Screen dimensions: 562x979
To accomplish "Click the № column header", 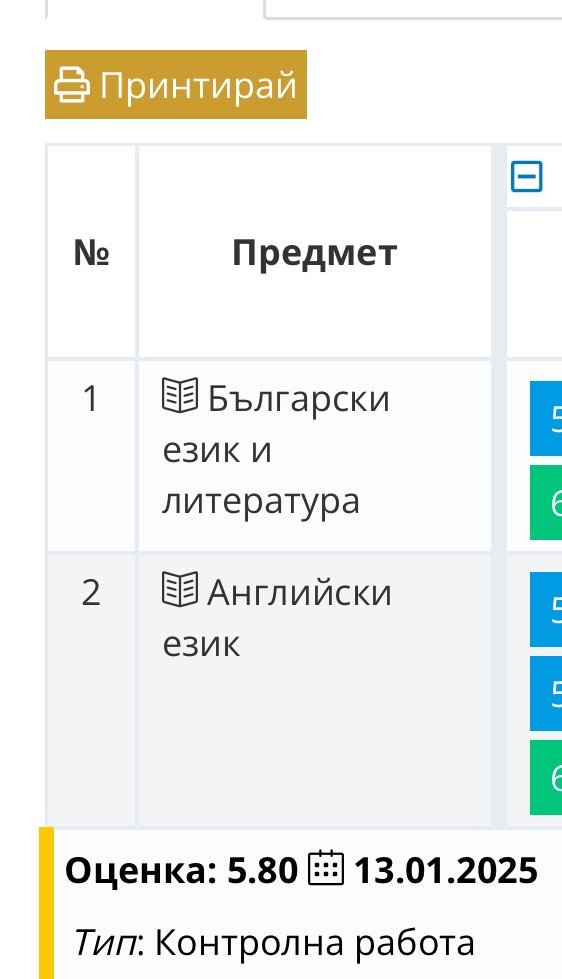I will [x=91, y=252].
